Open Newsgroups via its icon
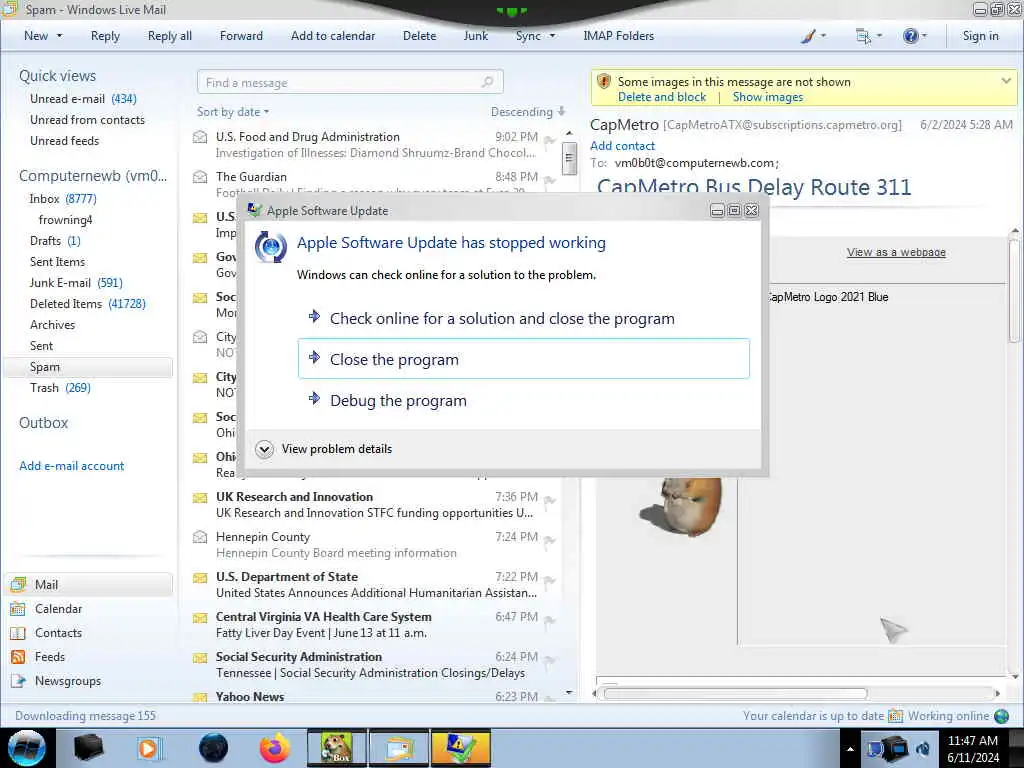This screenshot has height=768, width=1024. pyautogui.click(x=18, y=681)
